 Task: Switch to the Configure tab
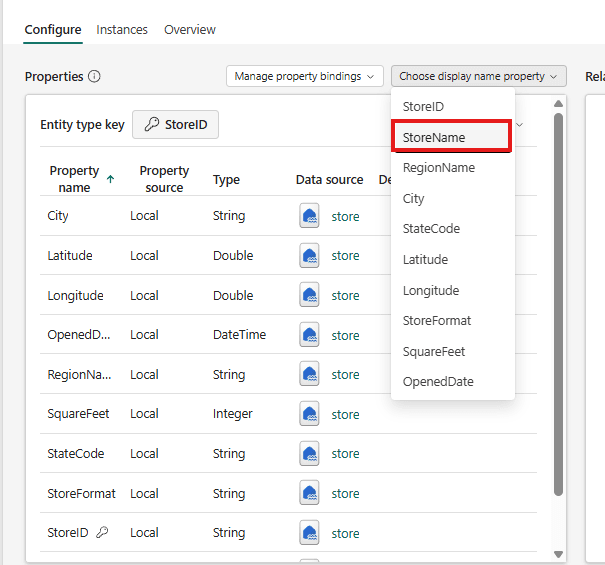coord(53,30)
